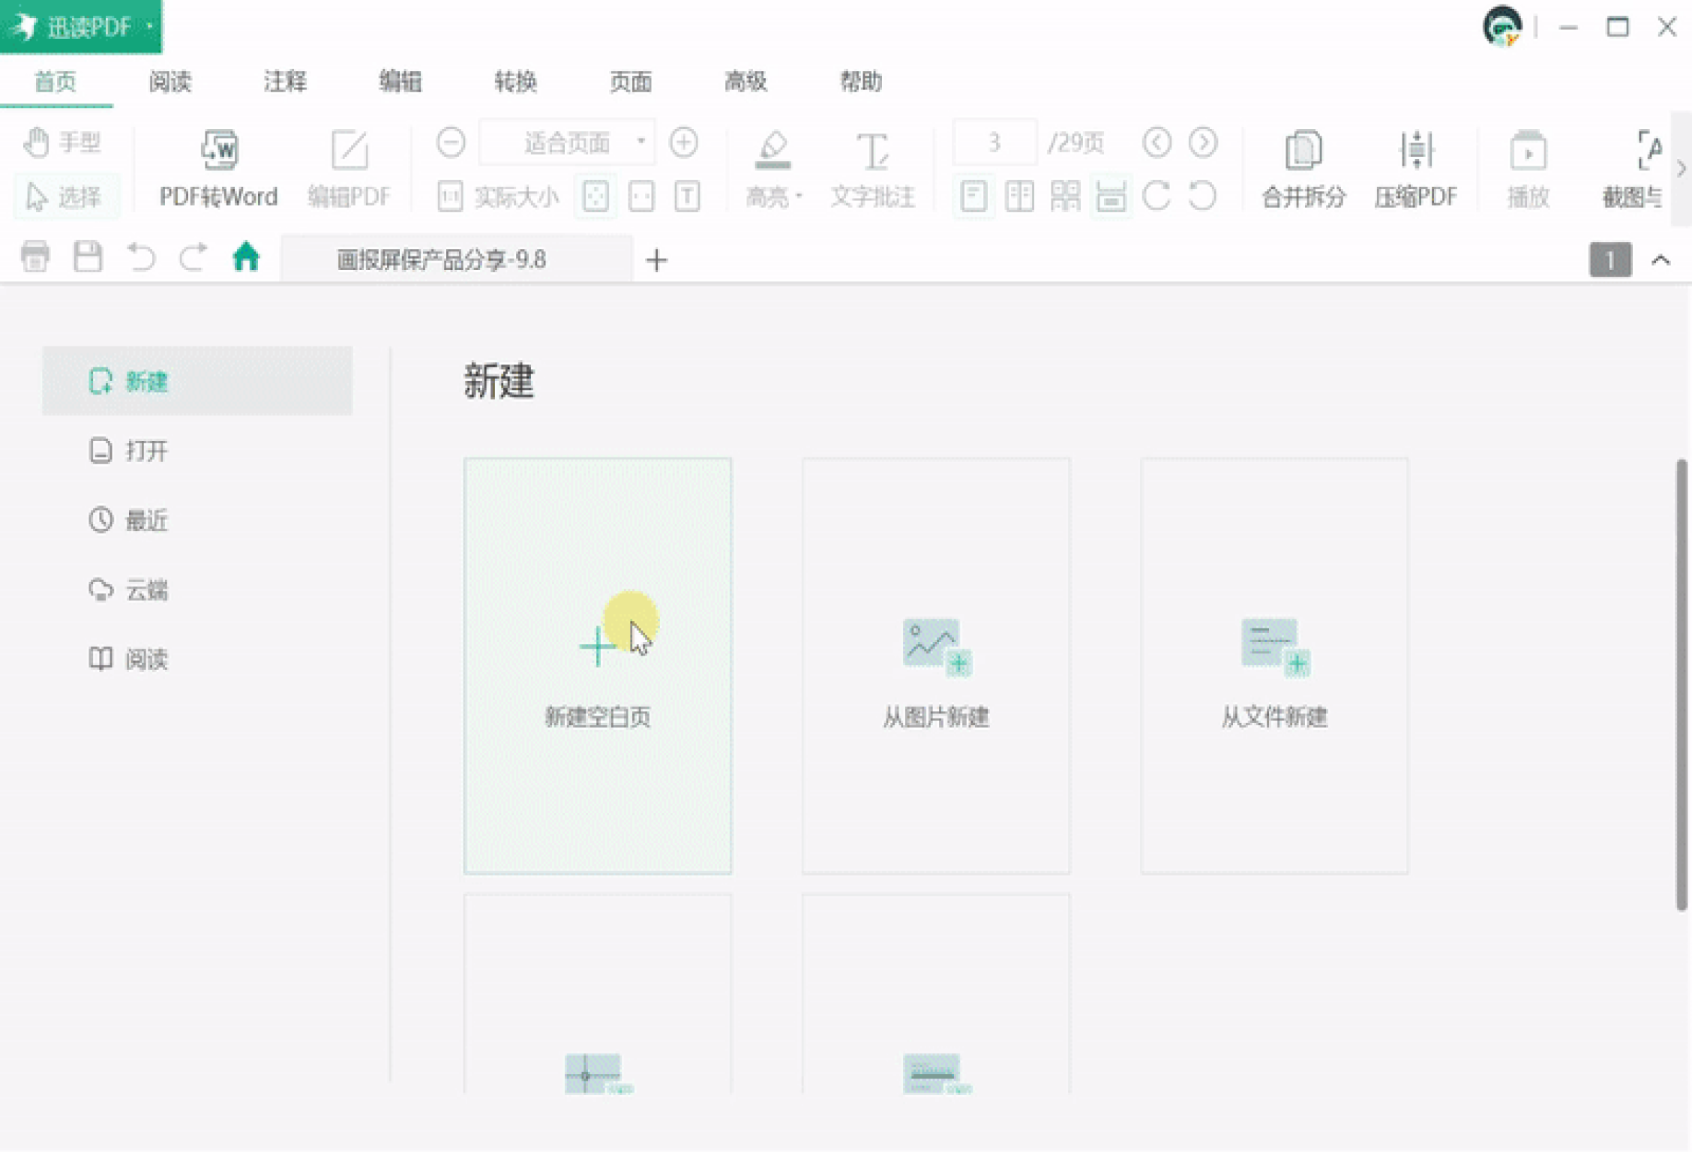Rotate page counterclockwise
Screen dimensions: 1692x1152
(1203, 196)
